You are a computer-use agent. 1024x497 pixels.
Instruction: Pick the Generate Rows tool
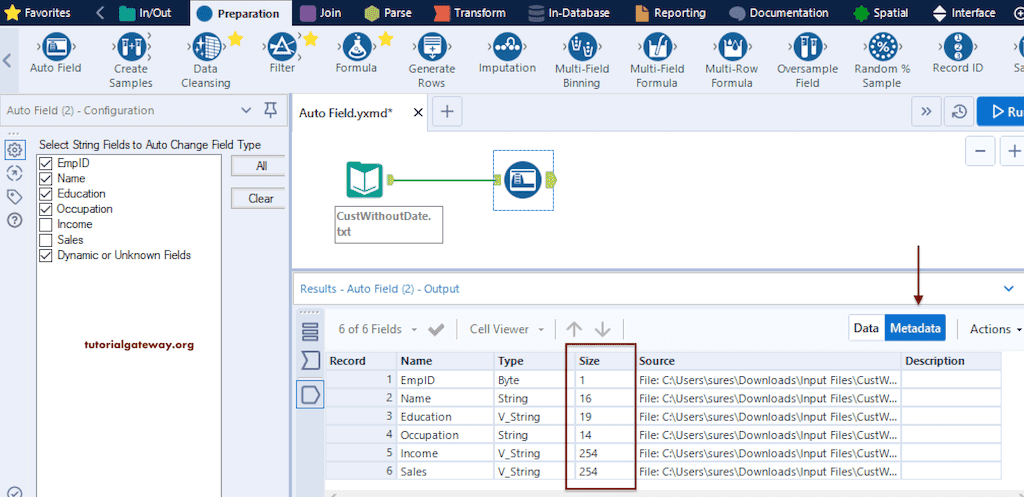click(x=432, y=60)
